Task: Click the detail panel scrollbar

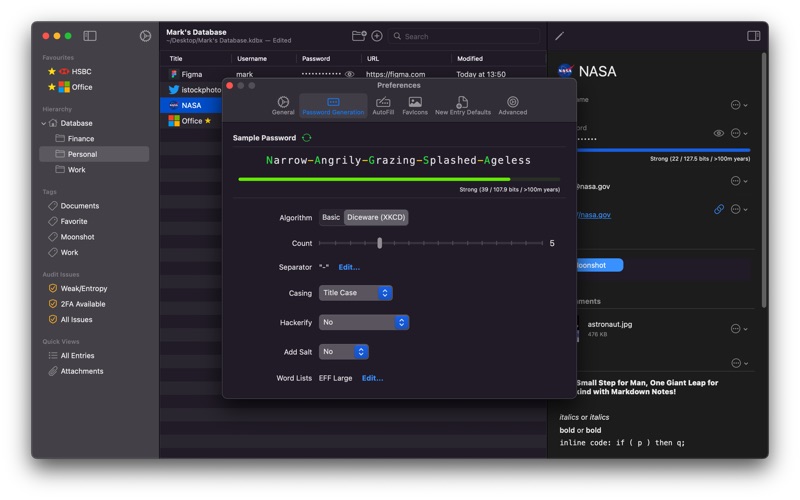Action: [x=764, y=180]
